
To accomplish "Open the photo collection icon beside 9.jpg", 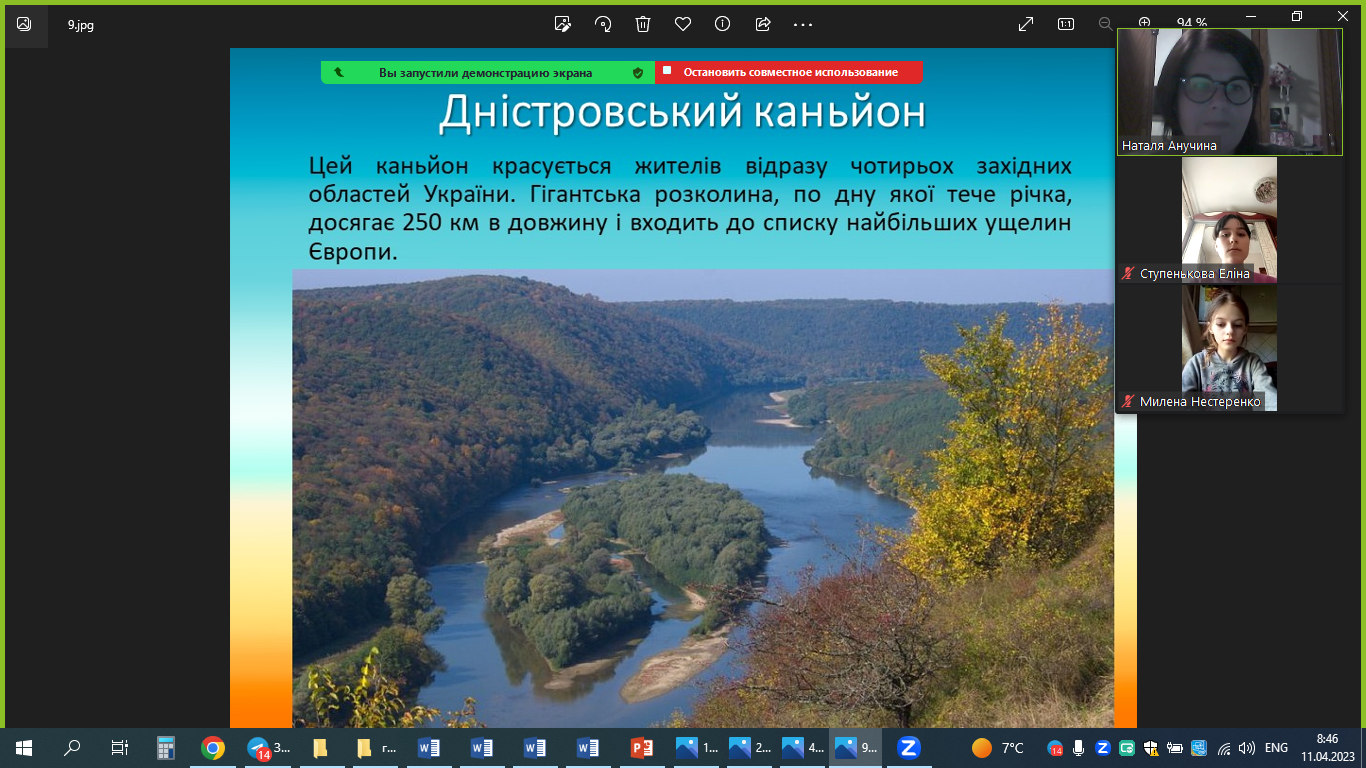I will [24, 24].
